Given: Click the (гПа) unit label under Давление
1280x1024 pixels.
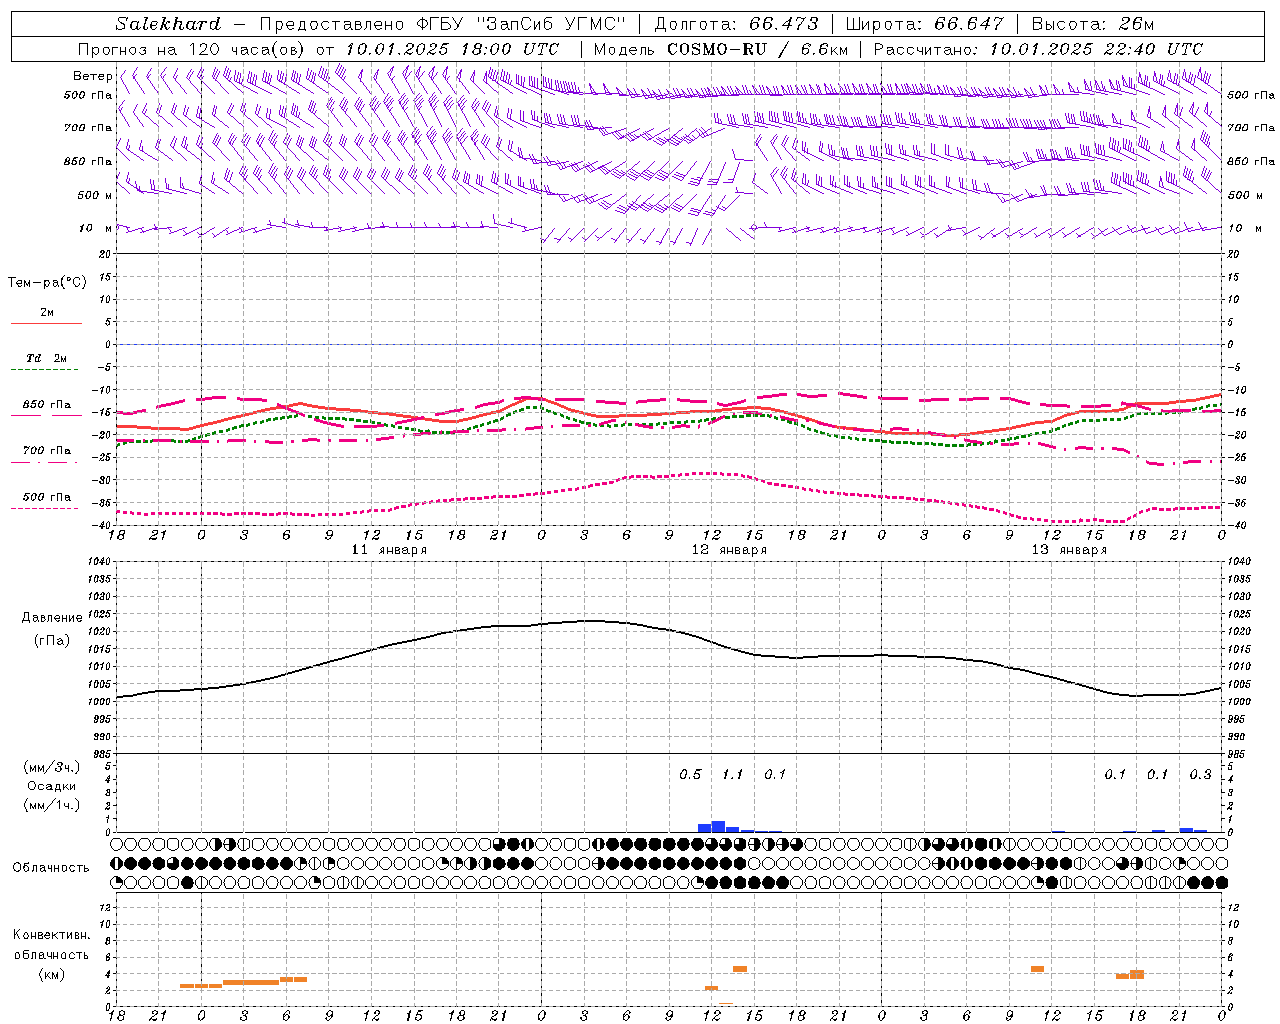Looking at the screenshot, I should pos(52,640).
